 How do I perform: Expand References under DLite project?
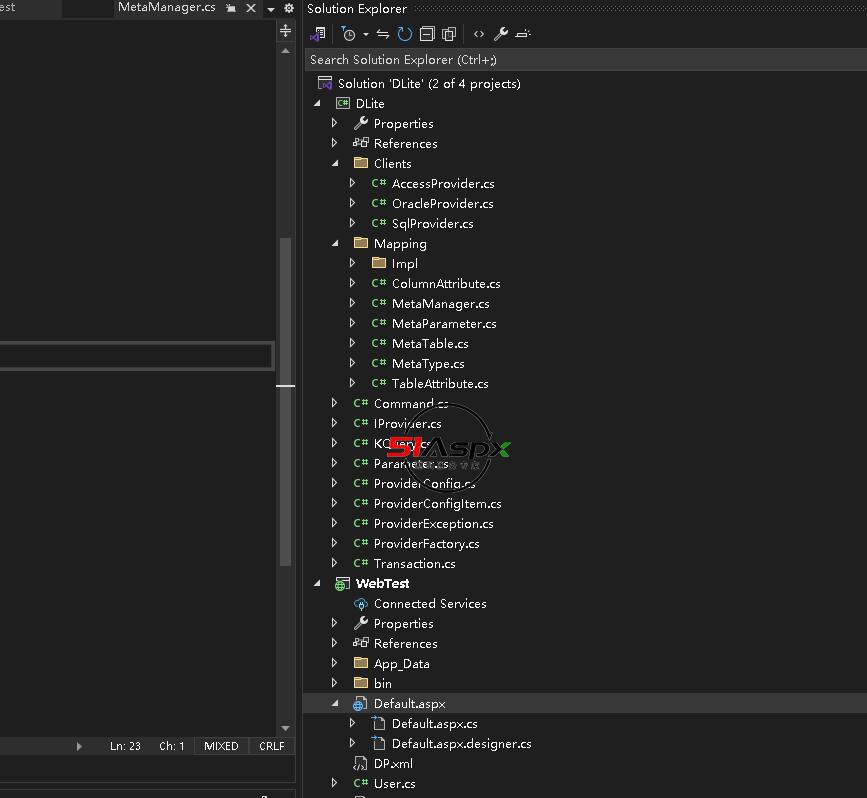pyautogui.click(x=335, y=143)
